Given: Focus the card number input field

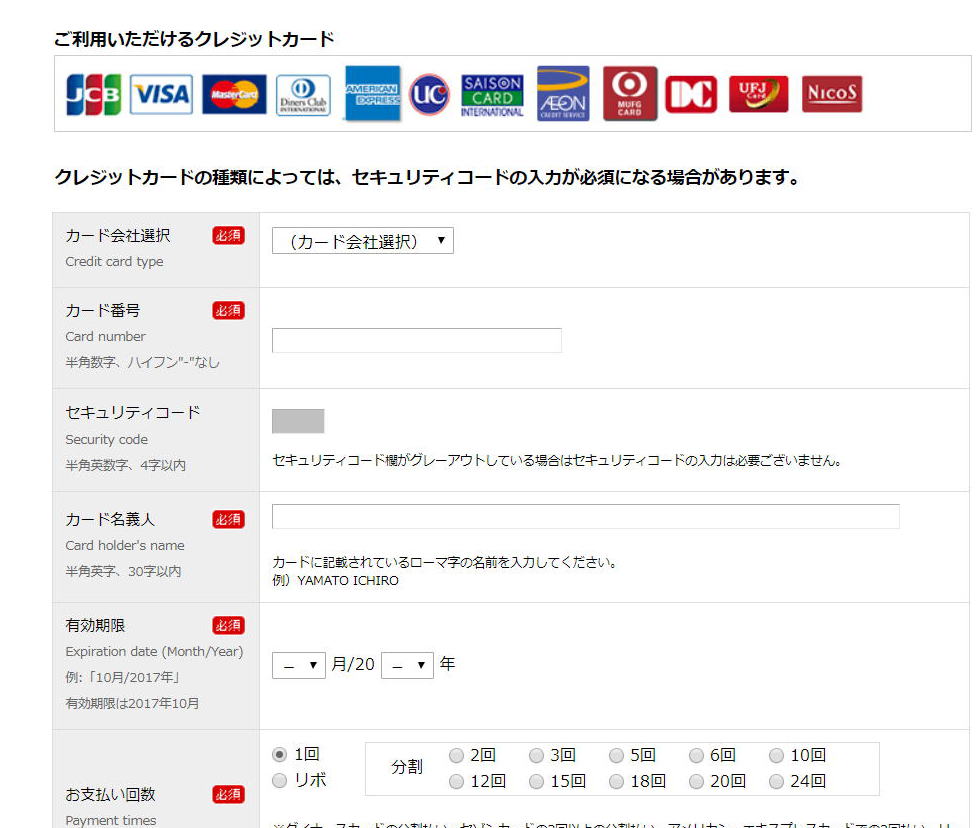Looking at the screenshot, I should (x=416, y=341).
